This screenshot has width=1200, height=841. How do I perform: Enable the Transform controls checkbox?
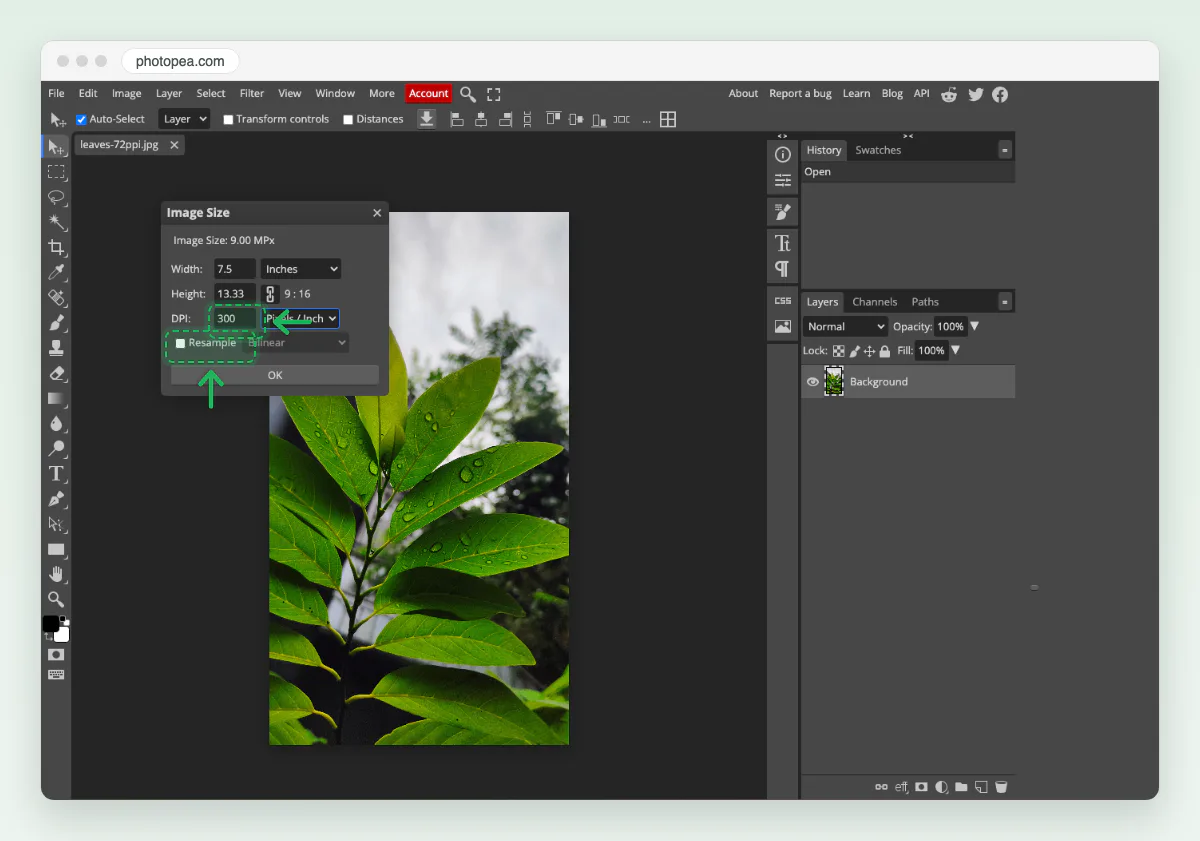(x=228, y=120)
